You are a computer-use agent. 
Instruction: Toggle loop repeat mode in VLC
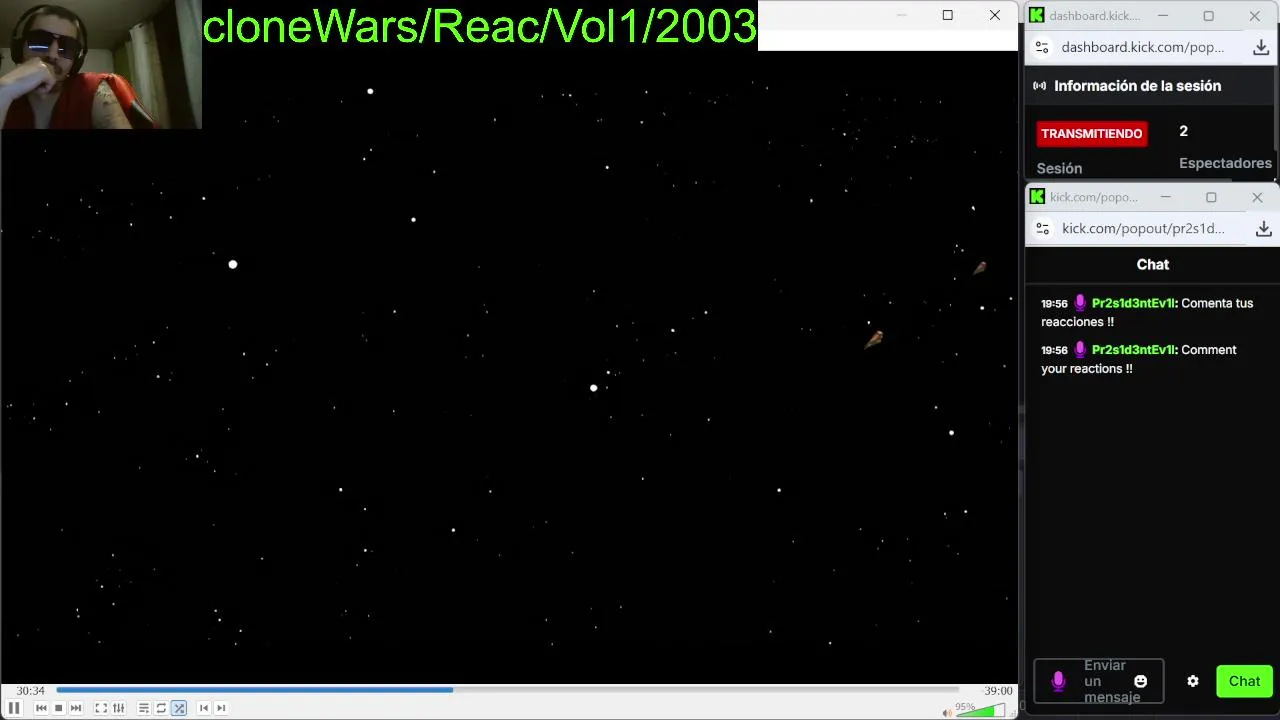161,708
